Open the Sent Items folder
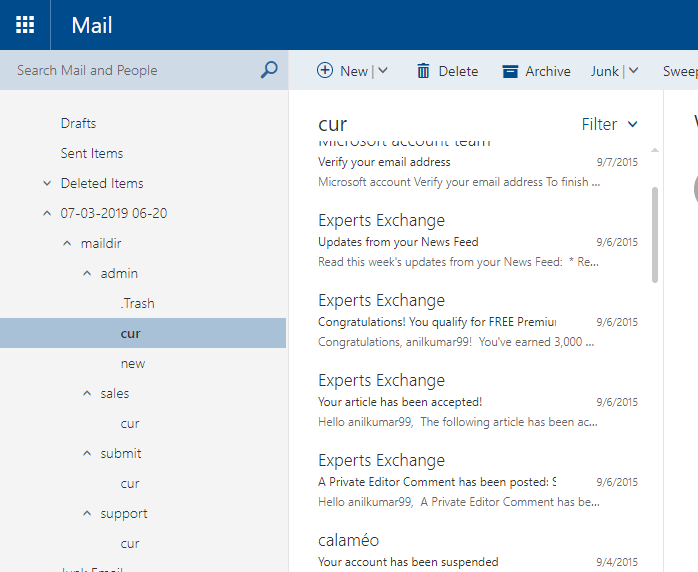Screen dimensions: 698x572 pyautogui.click(x=92, y=154)
